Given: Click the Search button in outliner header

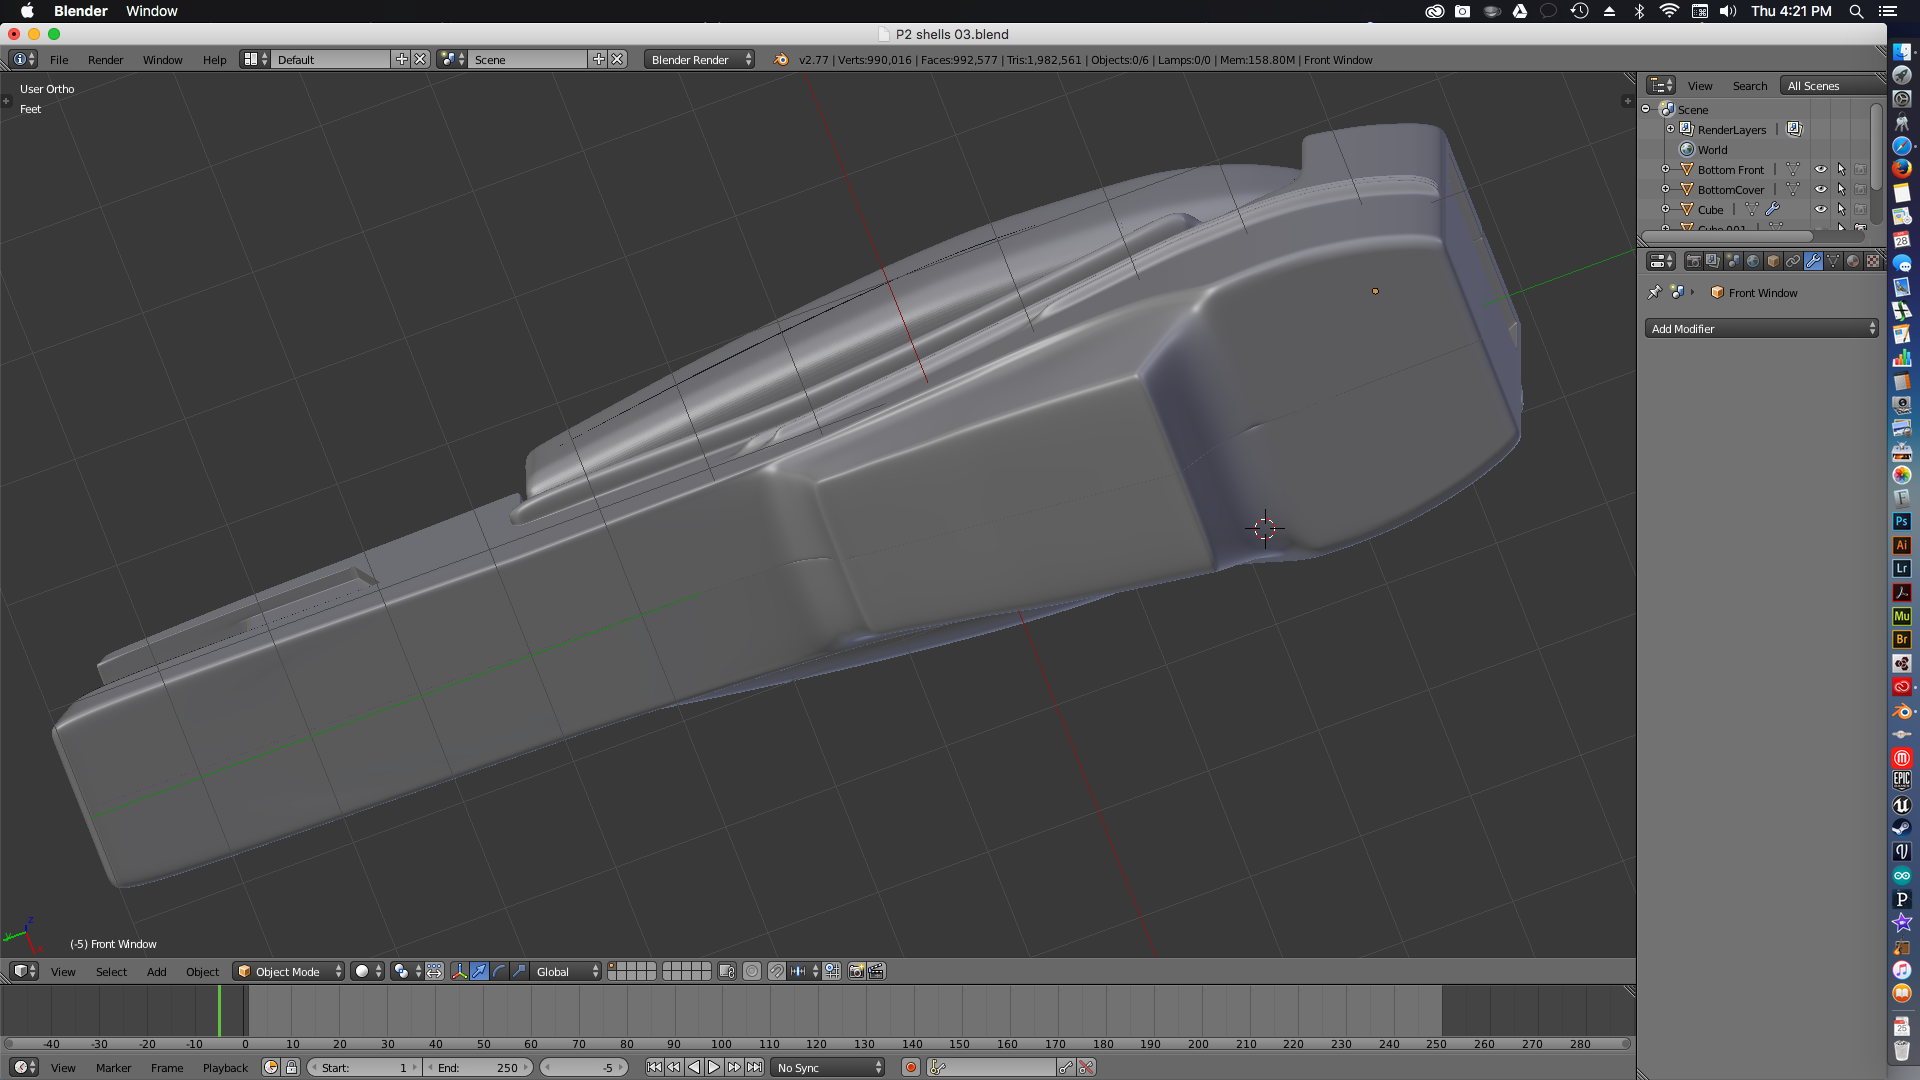Looking at the screenshot, I should pyautogui.click(x=1749, y=86).
